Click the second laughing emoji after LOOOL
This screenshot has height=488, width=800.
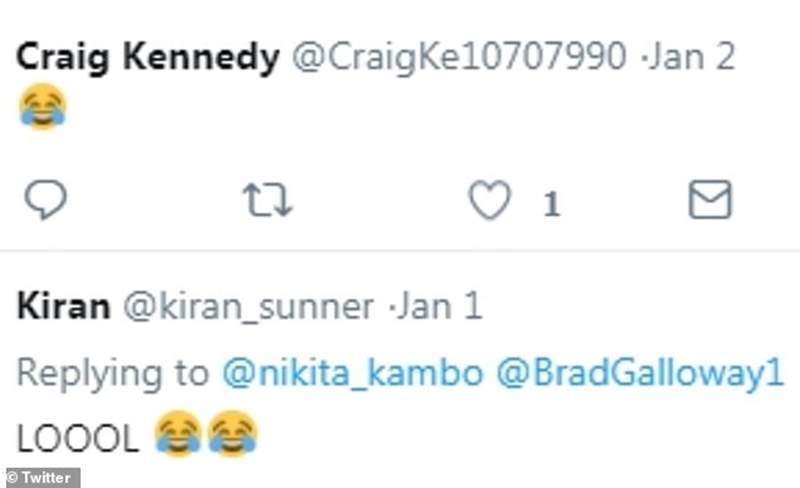pyautogui.click(x=232, y=435)
